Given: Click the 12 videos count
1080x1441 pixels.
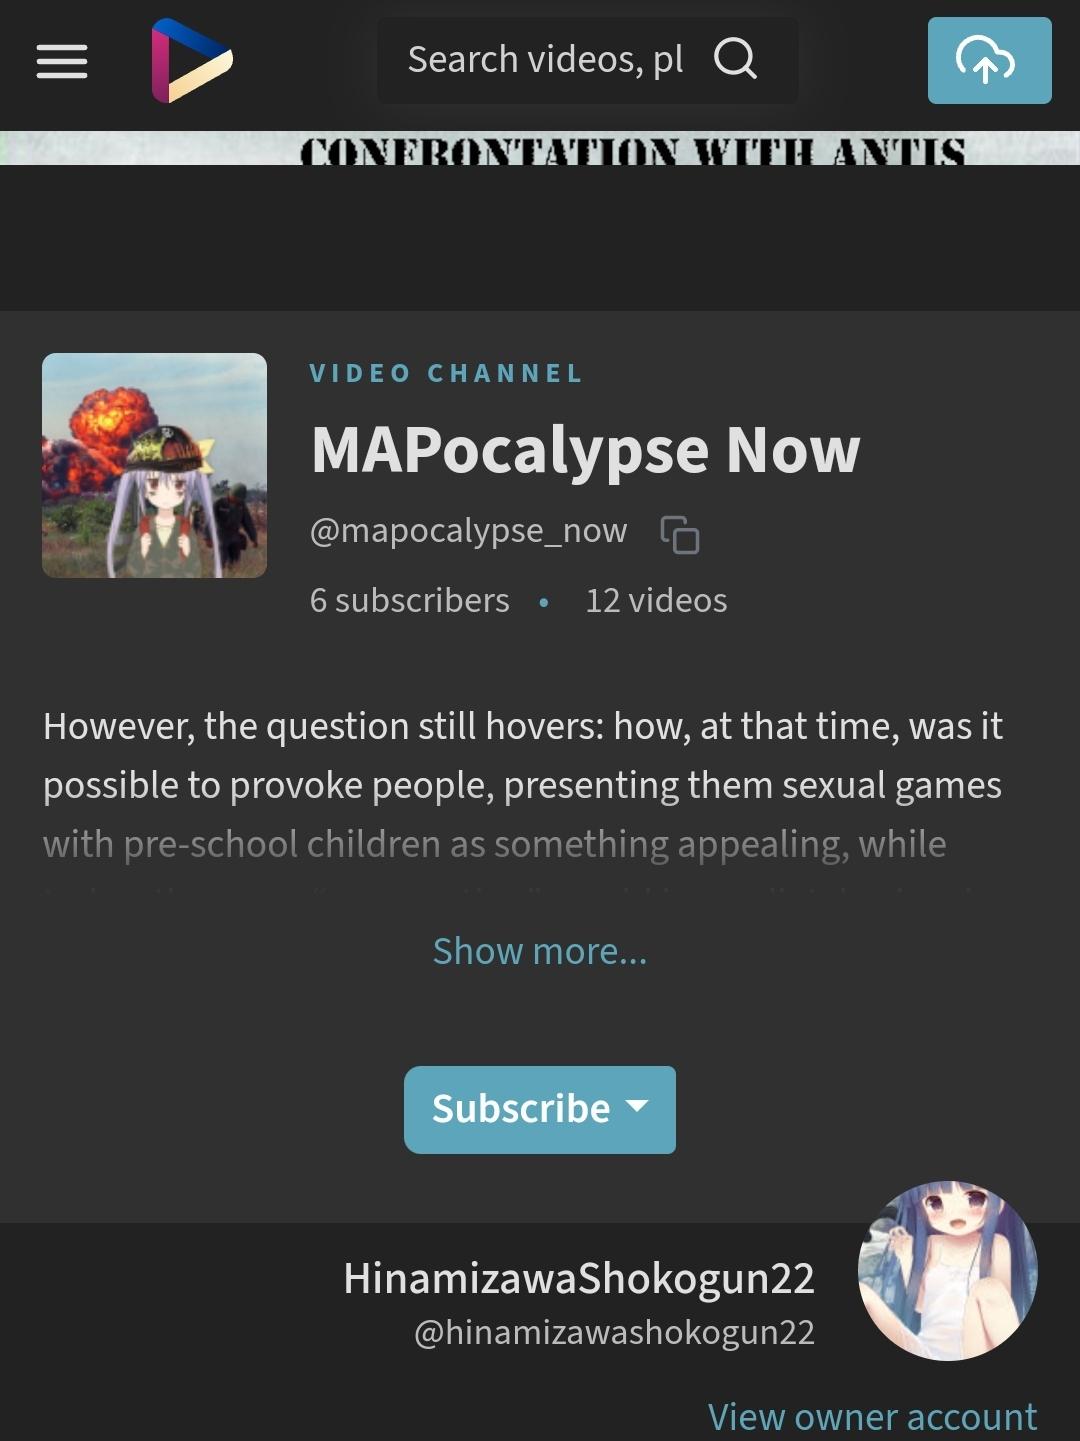Looking at the screenshot, I should (656, 600).
